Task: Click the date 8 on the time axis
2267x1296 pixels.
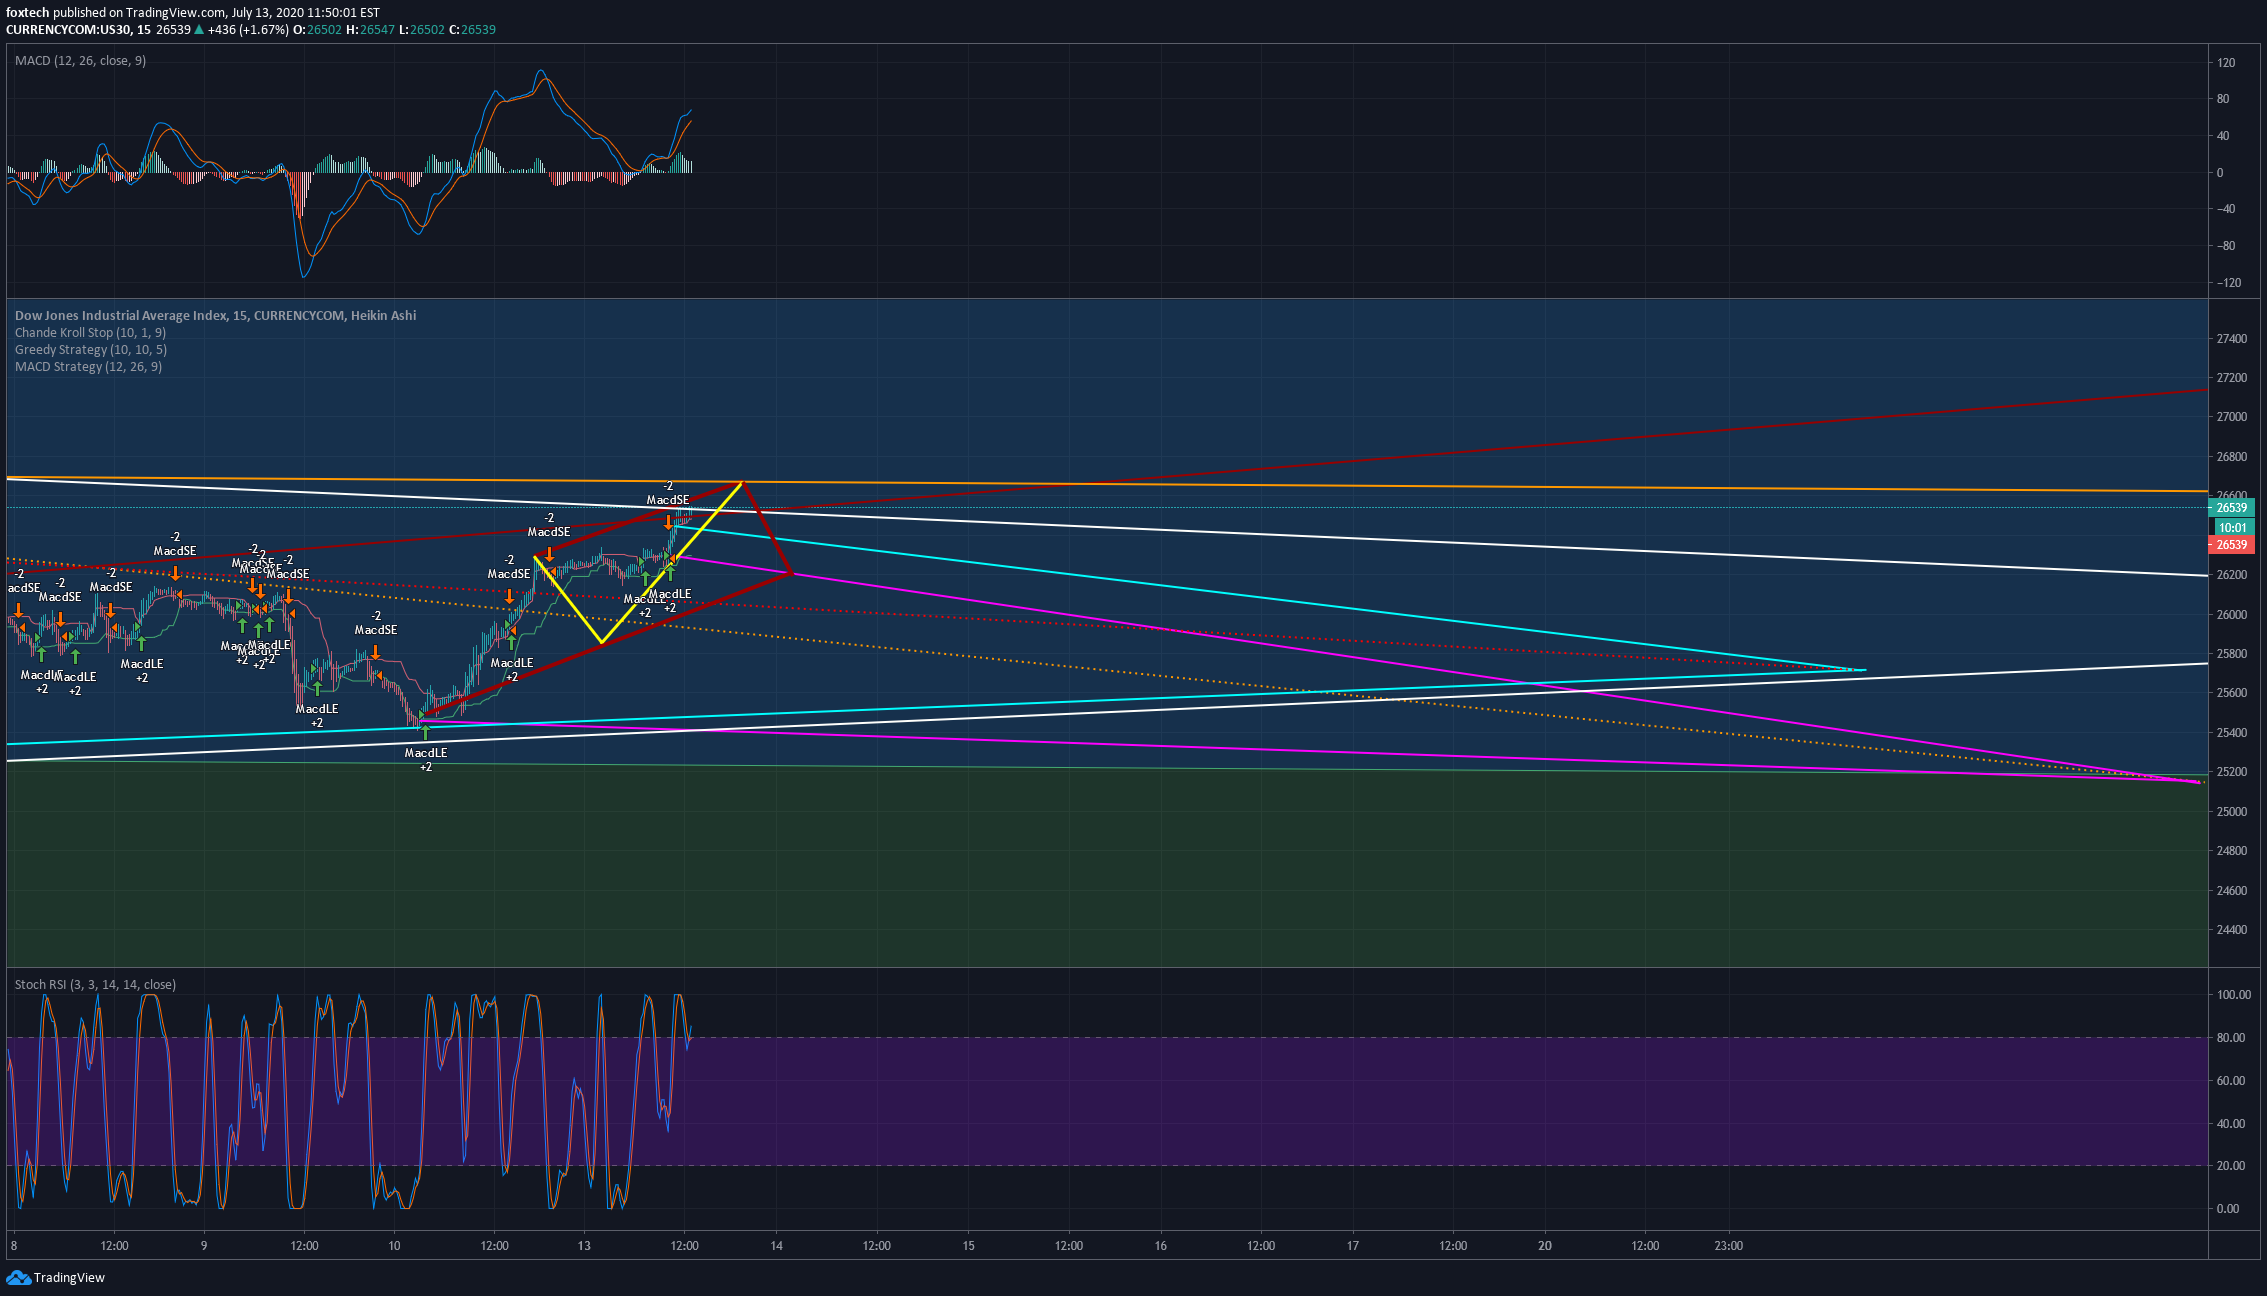Action: (13, 1246)
